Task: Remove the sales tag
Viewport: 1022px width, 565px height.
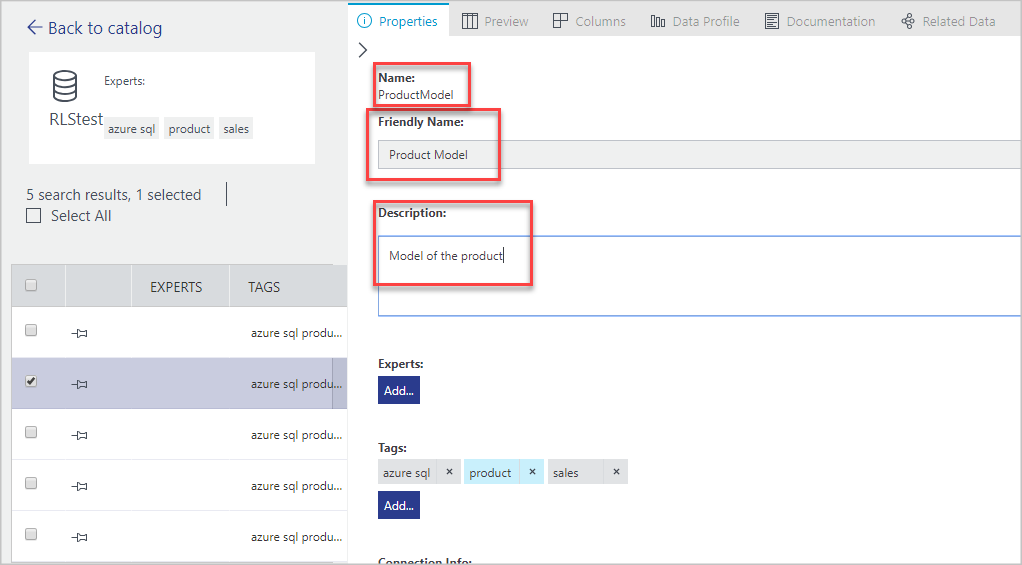Action: (616, 472)
